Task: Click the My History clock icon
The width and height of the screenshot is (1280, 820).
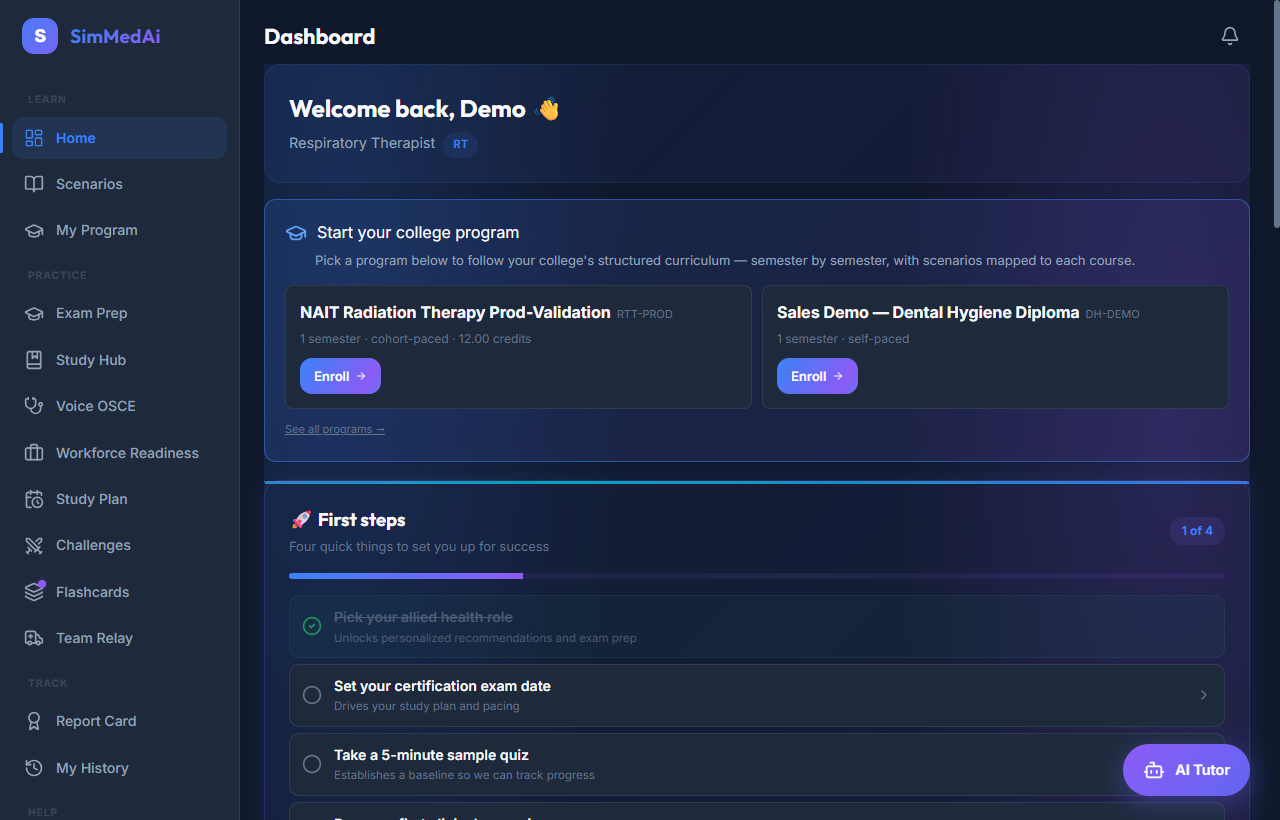Action: pos(34,768)
